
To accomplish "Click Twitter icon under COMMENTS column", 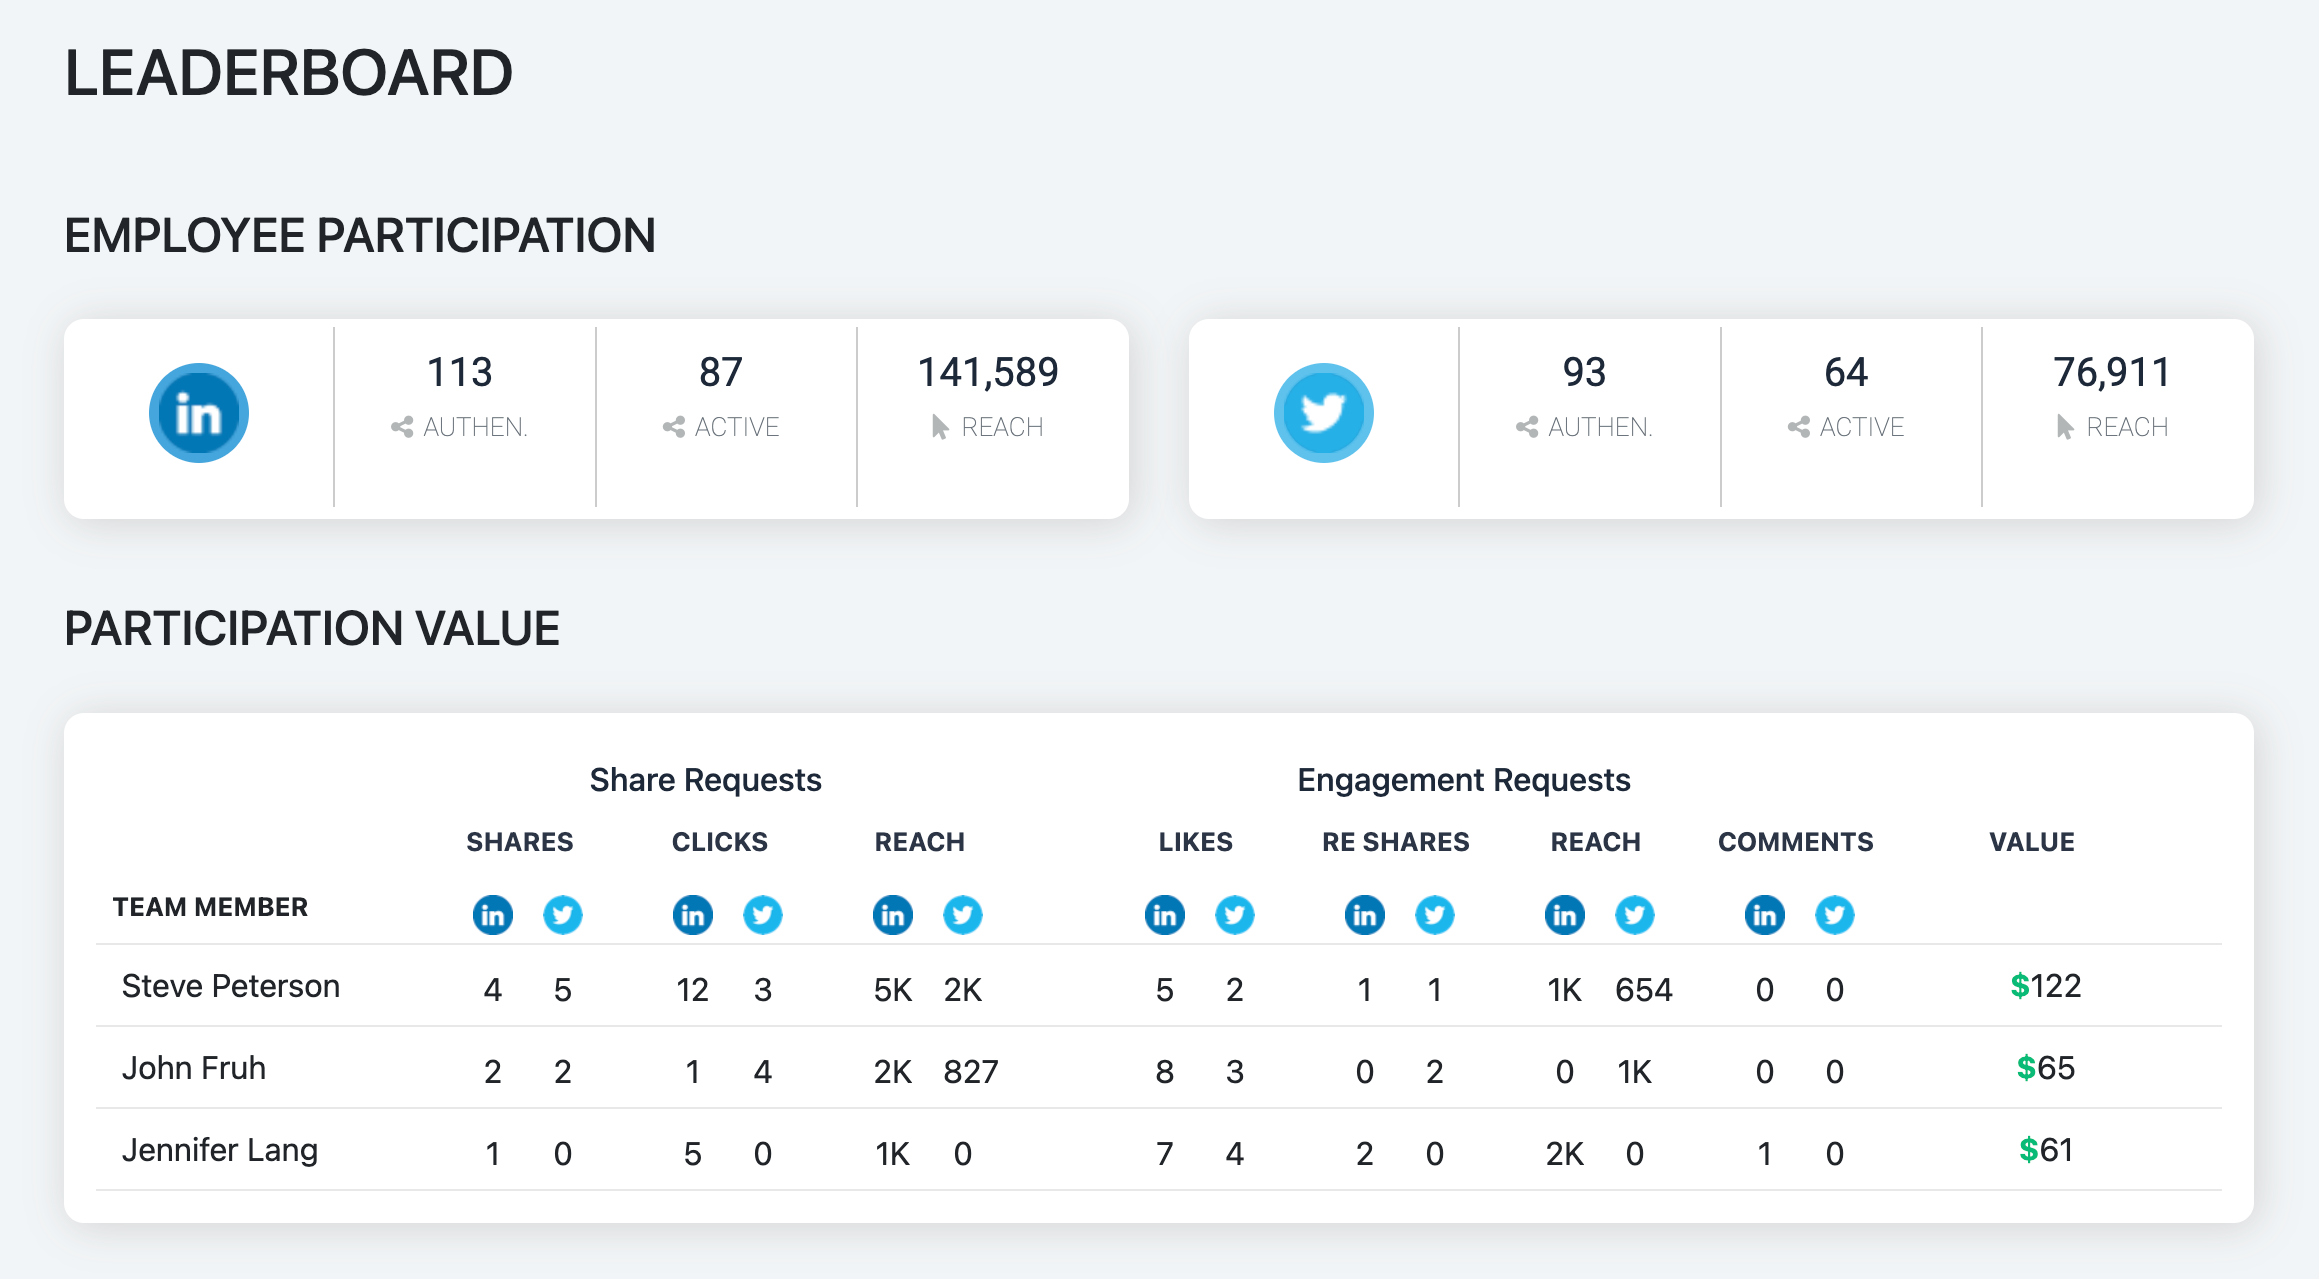I will (x=1834, y=915).
